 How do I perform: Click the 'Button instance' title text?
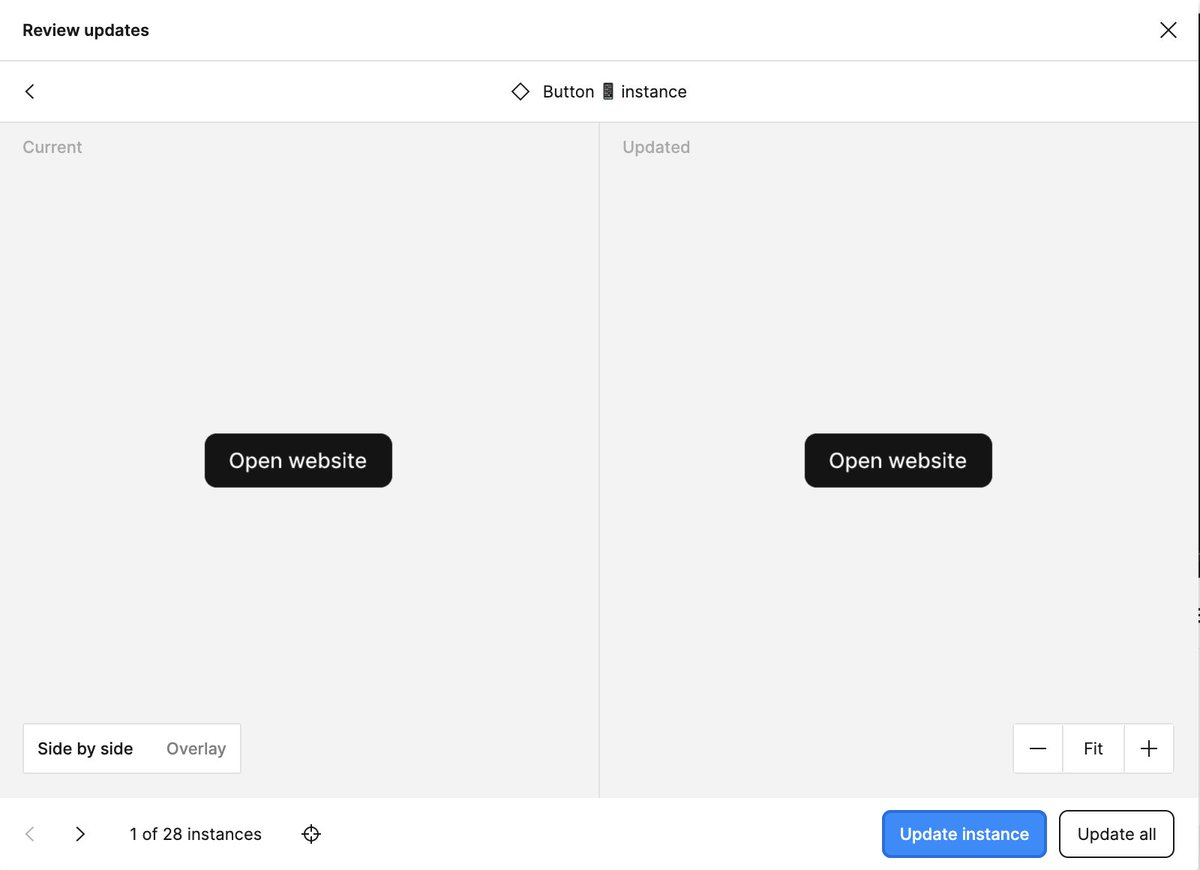click(615, 91)
